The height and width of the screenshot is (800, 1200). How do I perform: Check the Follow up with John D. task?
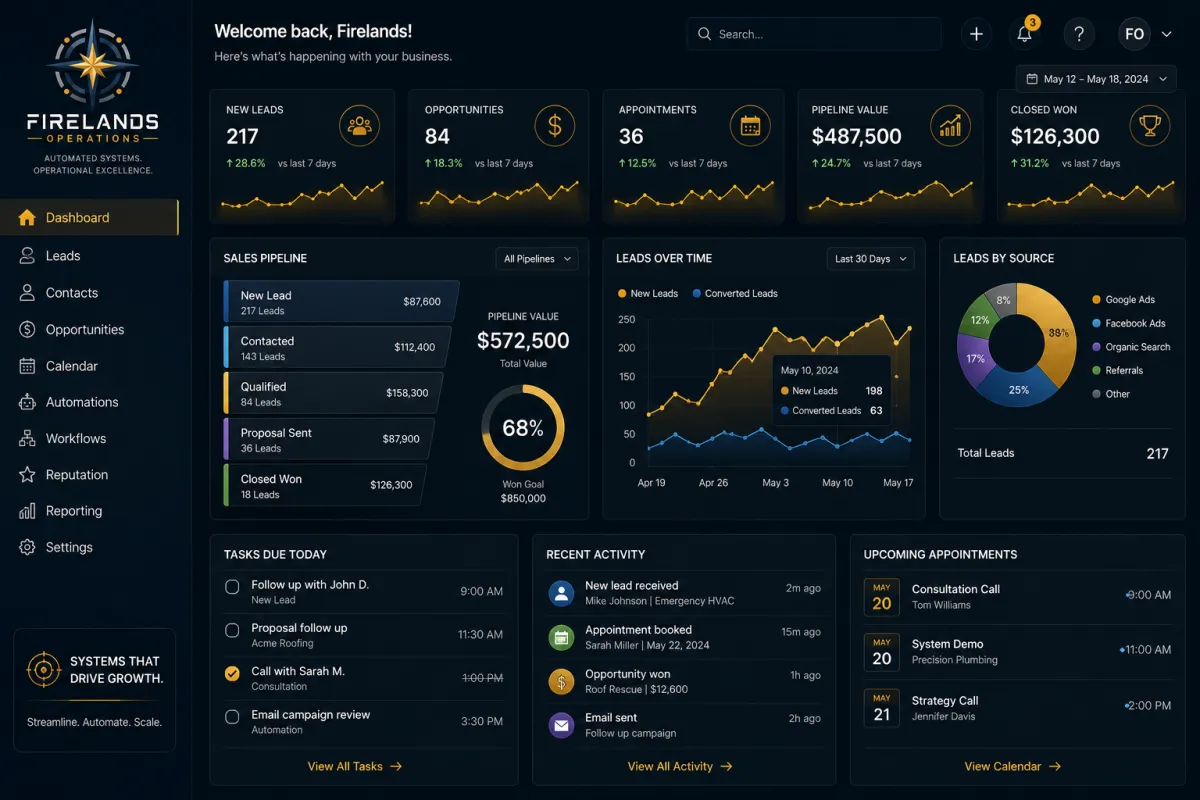(232, 587)
